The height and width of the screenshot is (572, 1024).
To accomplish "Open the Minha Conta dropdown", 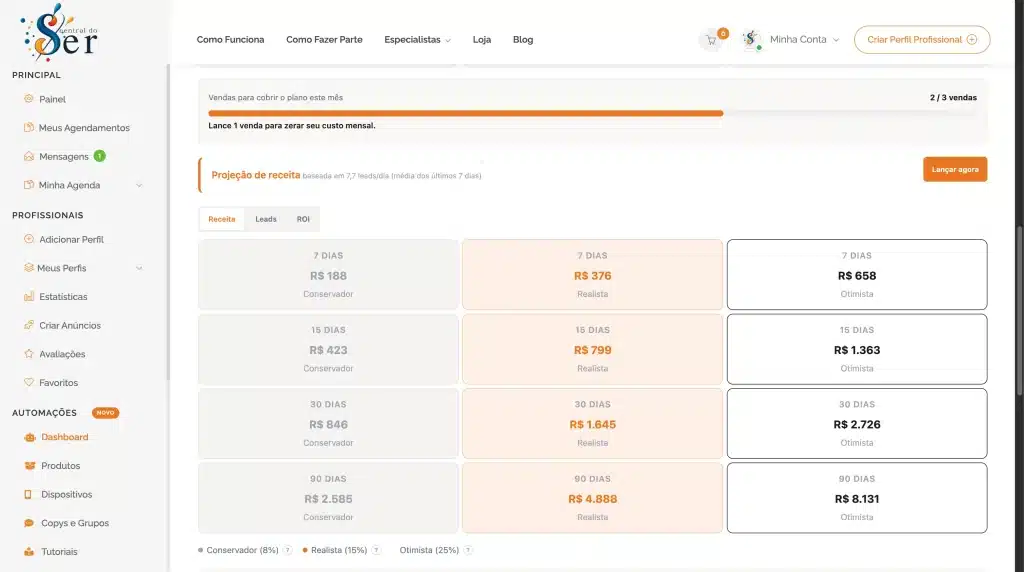I will (804, 40).
